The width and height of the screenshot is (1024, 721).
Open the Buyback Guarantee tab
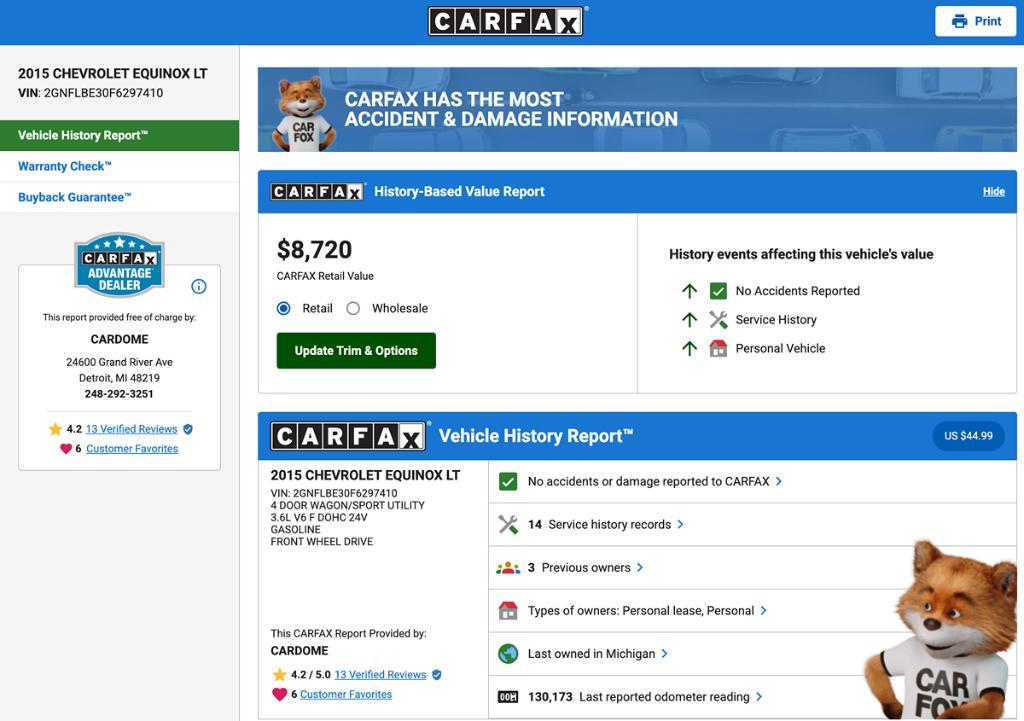pos(120,197)
